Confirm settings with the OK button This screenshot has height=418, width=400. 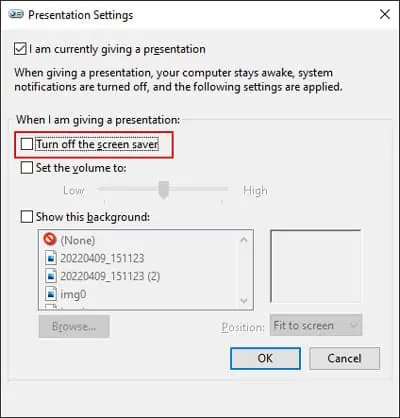pos(265,358)
